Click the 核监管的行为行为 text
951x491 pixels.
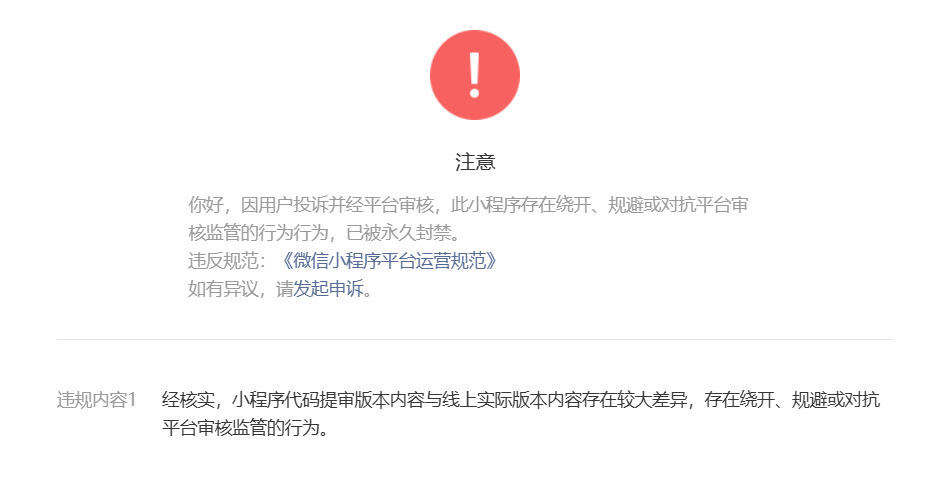(x=258, y=233)
